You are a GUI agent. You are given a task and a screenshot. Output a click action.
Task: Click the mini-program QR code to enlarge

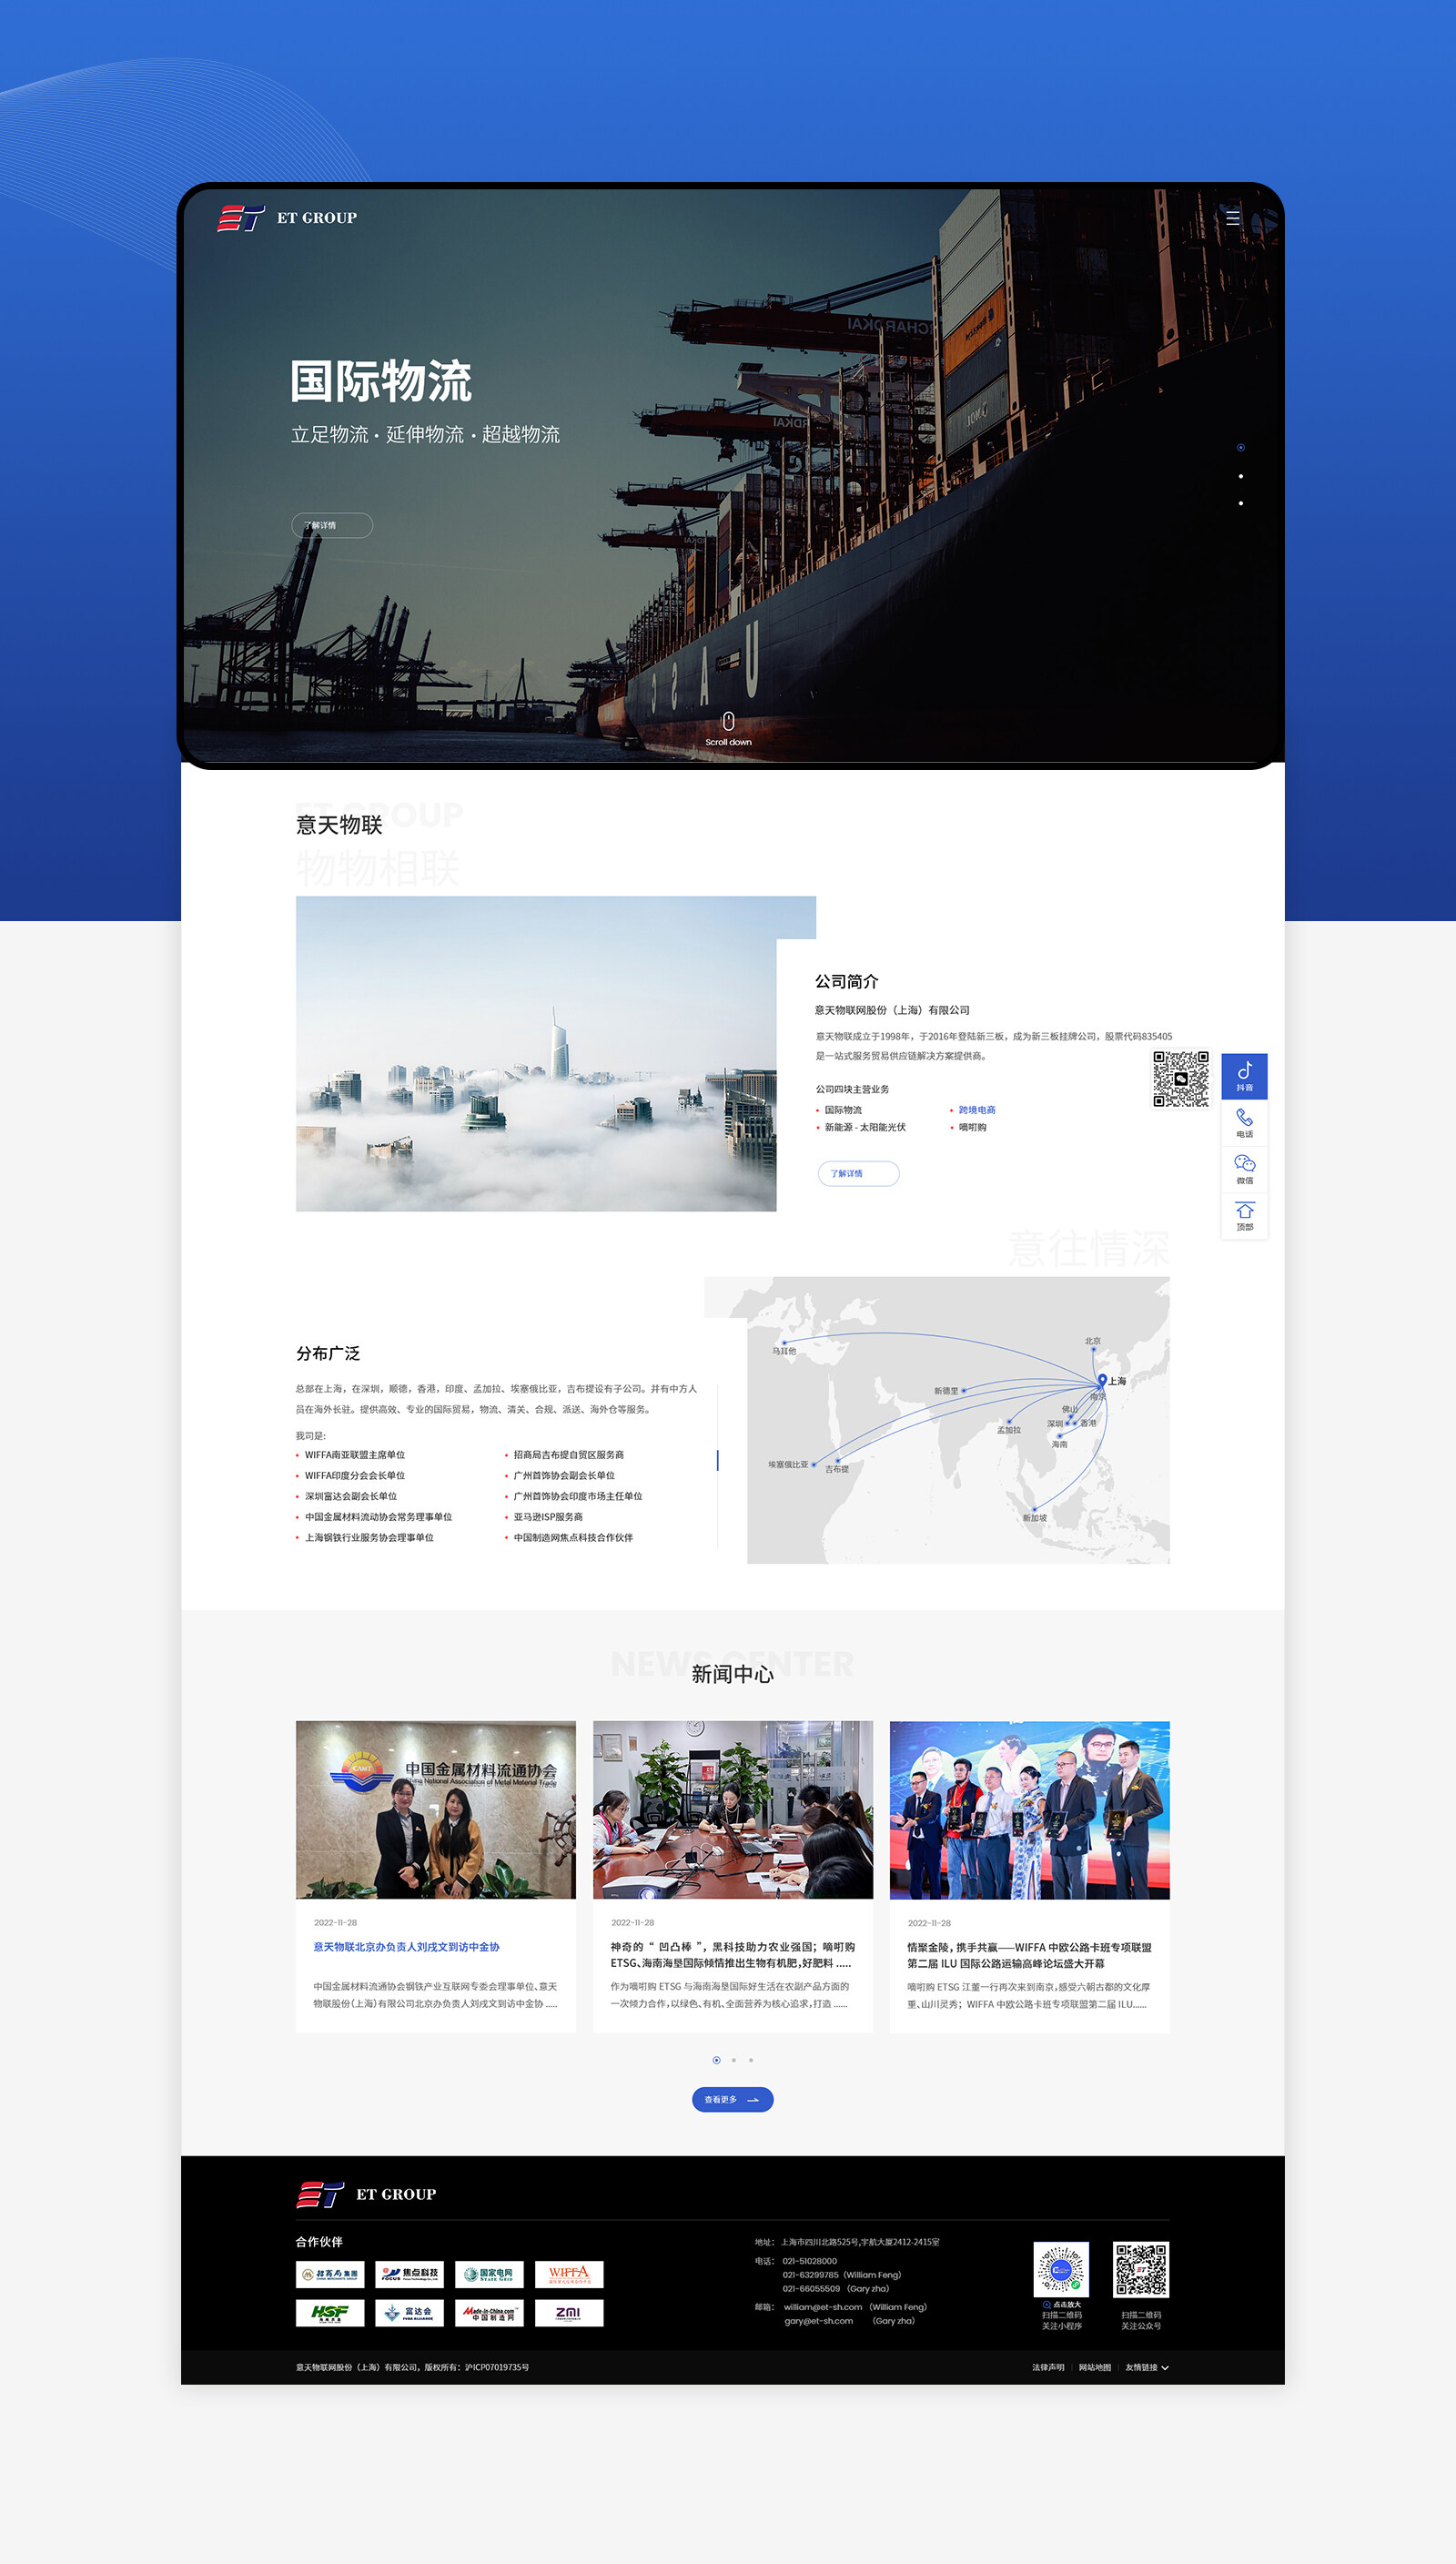pyautogui.click(x=1060, y=2271)
